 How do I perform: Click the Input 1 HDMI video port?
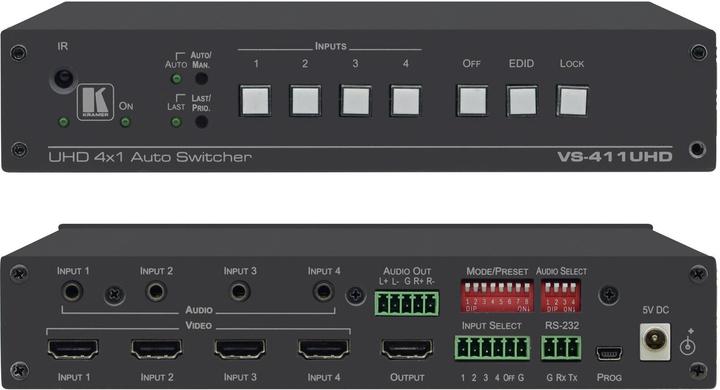coord(73,350)
